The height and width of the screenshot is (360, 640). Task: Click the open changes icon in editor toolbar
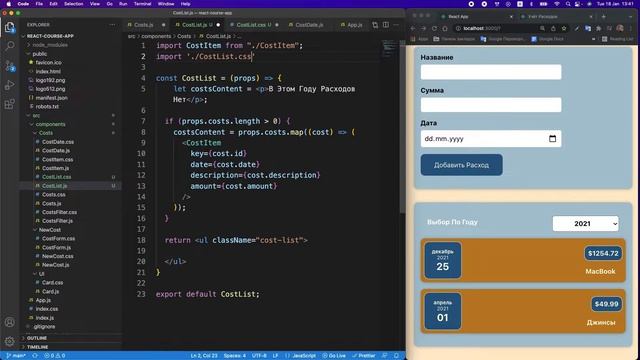375,25
